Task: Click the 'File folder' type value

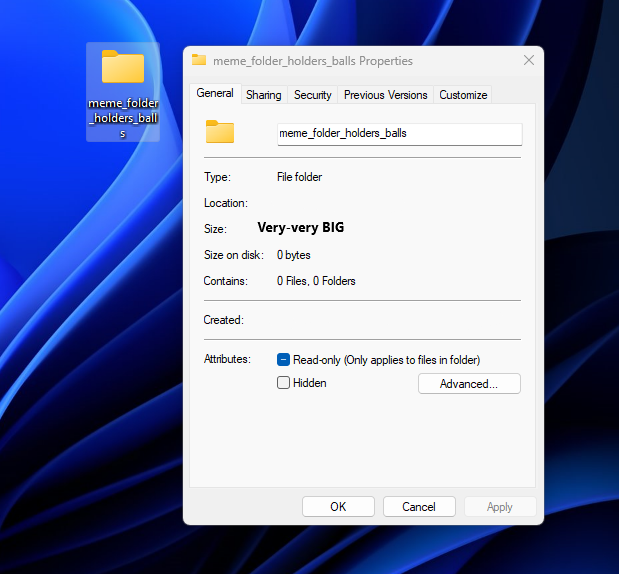Action: tap(300, 177)
